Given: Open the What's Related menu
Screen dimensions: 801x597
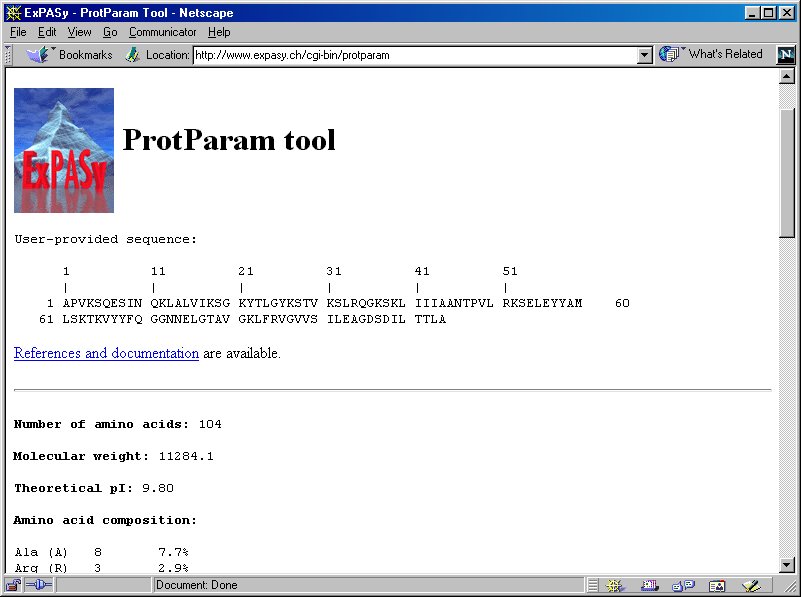Looking at the screenshot, I should pyautogui.click(x=711, y=54).
